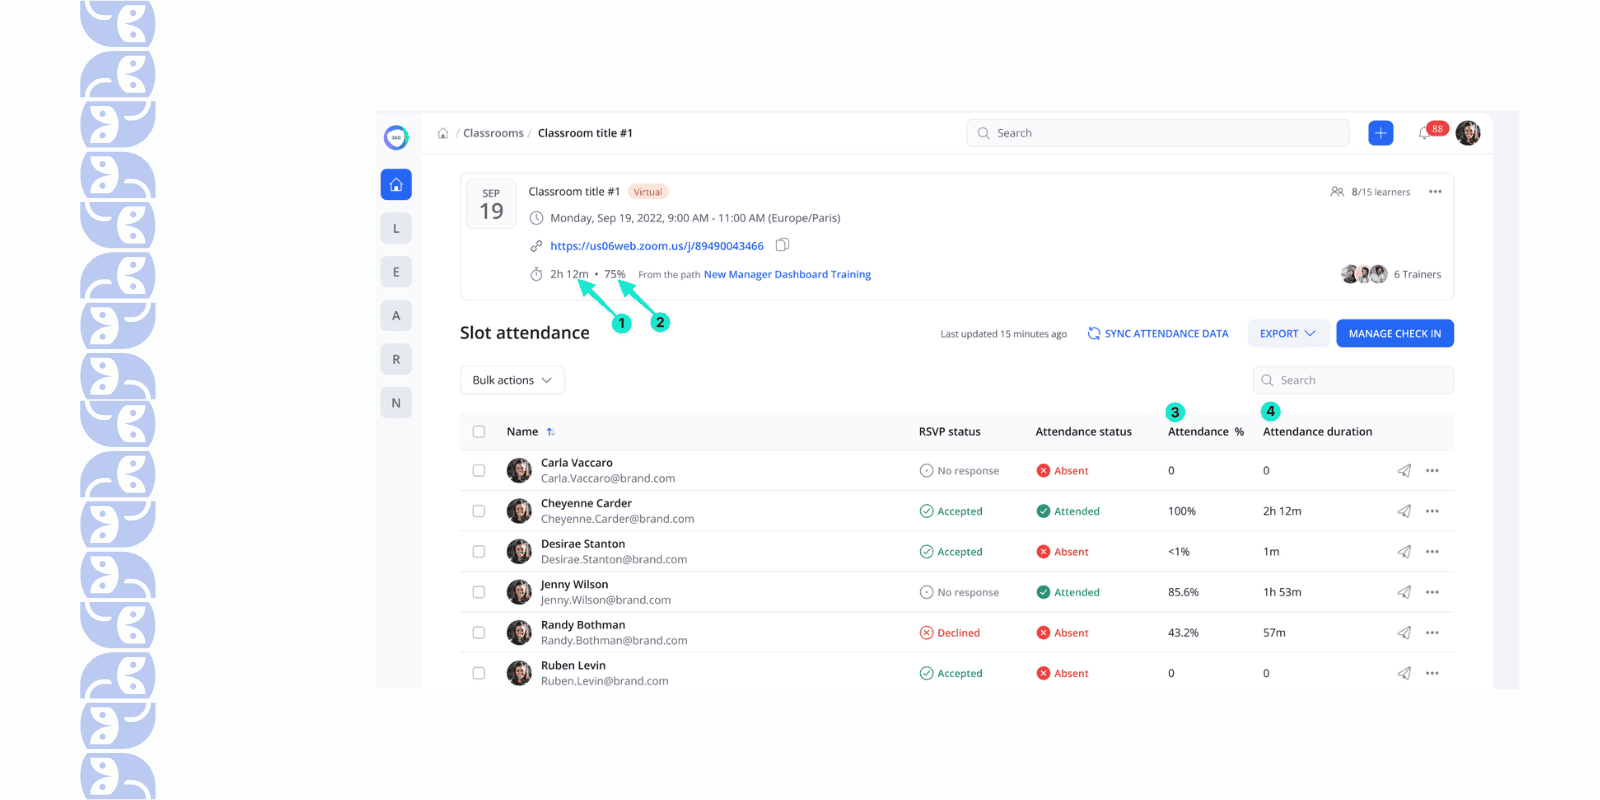This screenshot has width=1600, height=800.
Task: Click the Classrooms breadcrumb
Action: 493,133
